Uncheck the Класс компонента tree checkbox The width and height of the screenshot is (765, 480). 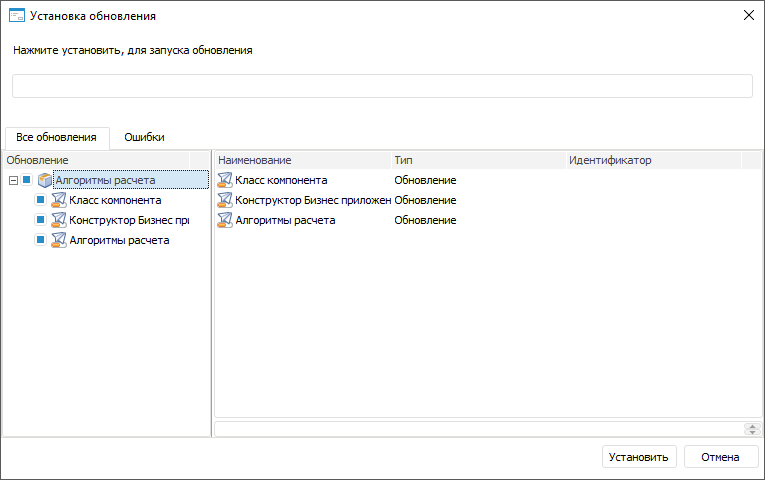[x=41, y=200]
